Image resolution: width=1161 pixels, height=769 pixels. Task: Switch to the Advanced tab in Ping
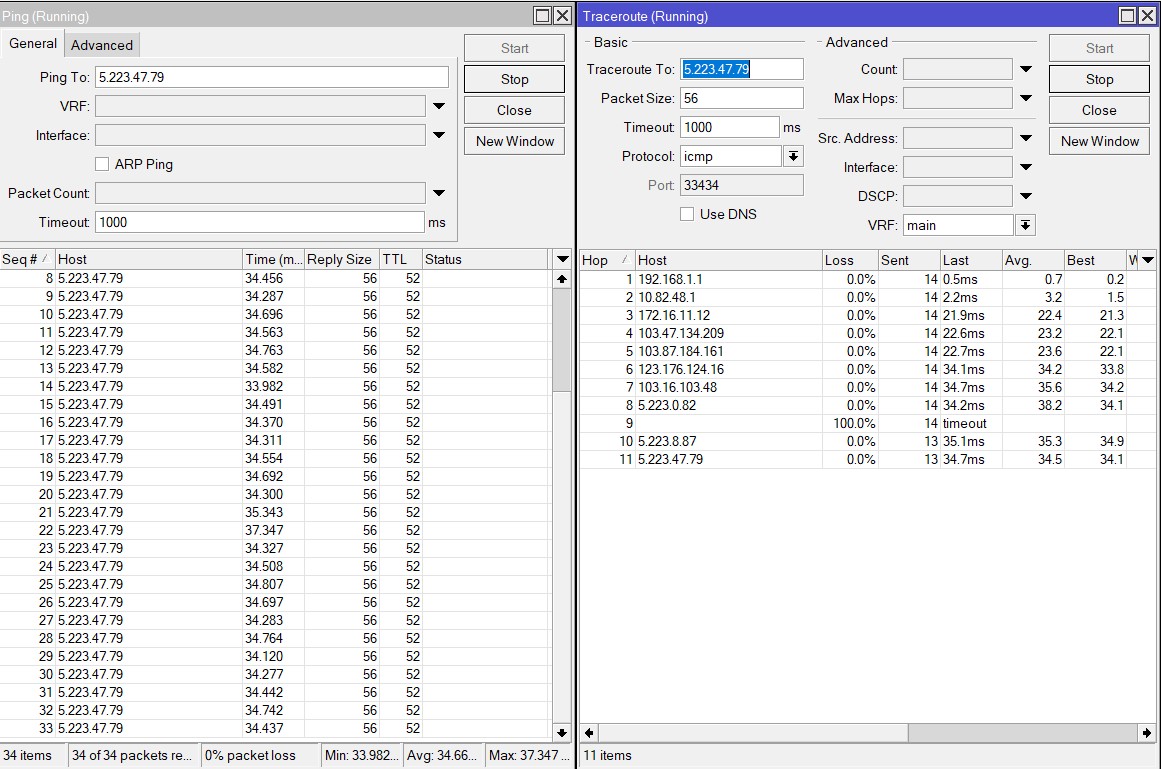[102, 45]
